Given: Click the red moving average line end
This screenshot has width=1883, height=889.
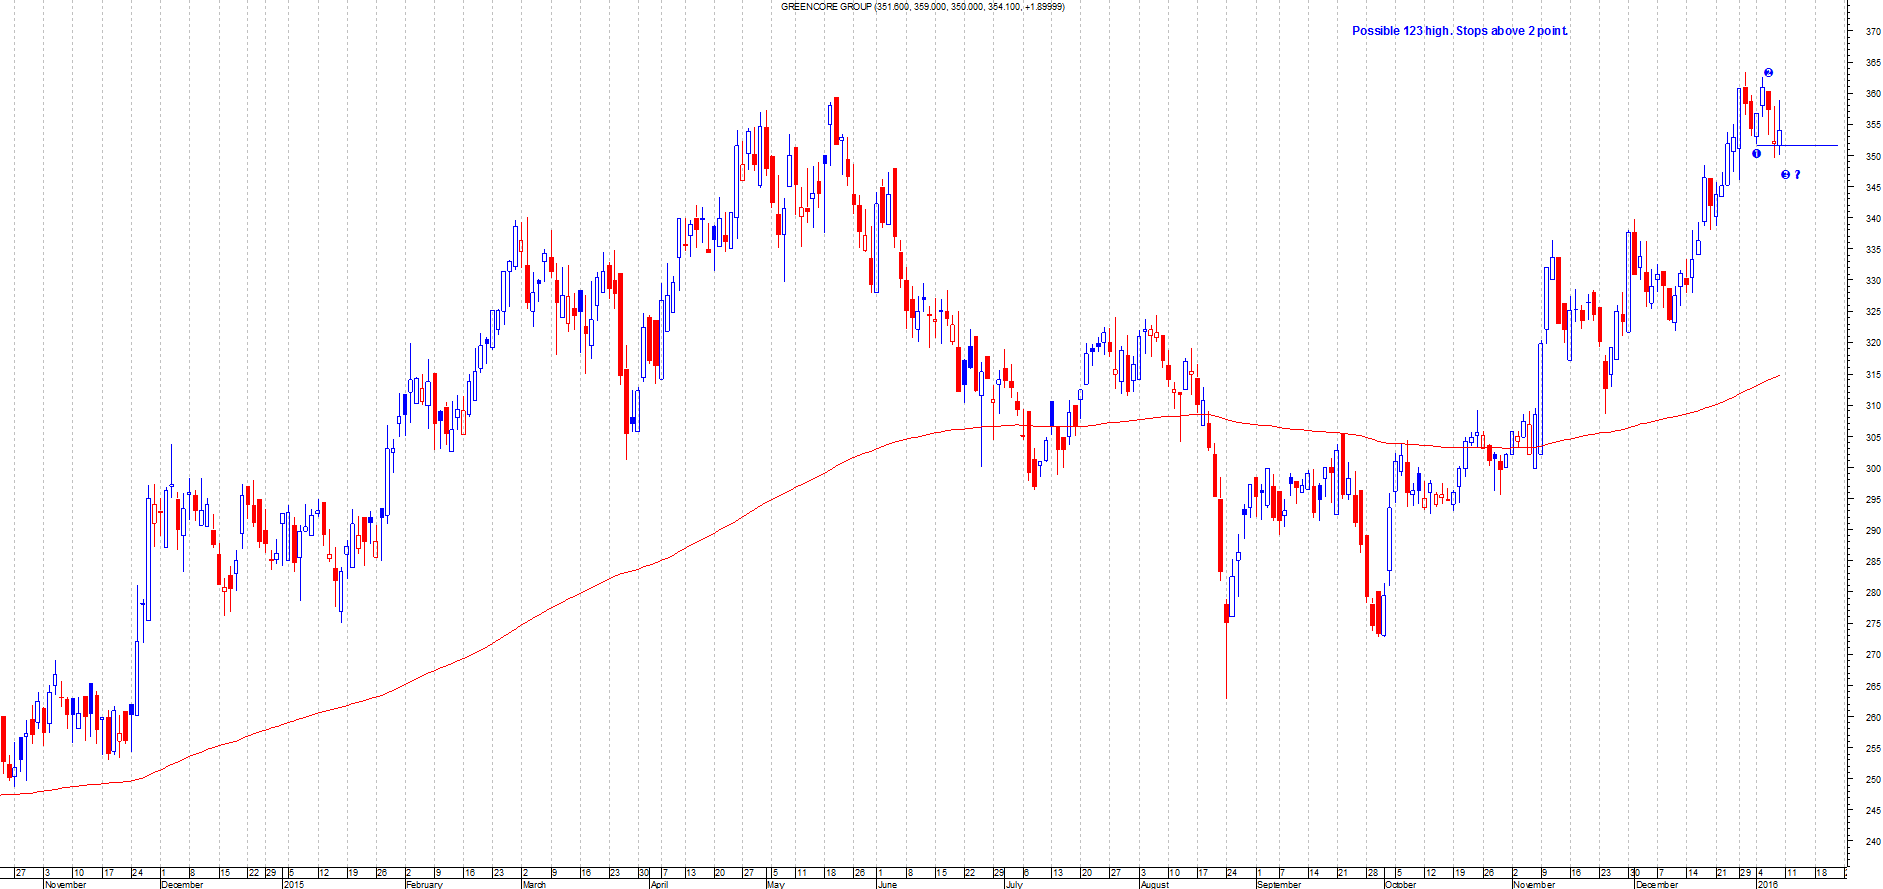Looking at the screenshot, I should click(1778, 376).
